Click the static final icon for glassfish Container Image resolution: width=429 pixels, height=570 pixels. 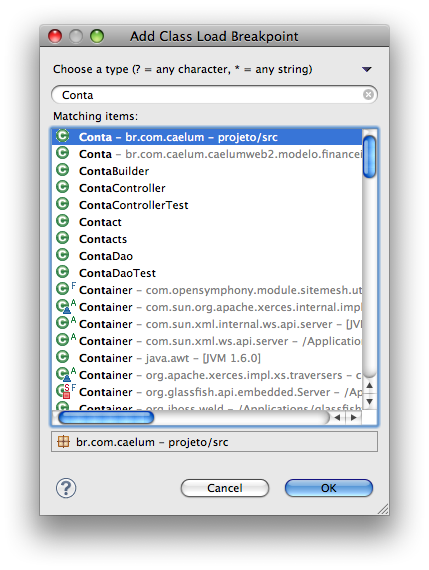pos(66,391)
